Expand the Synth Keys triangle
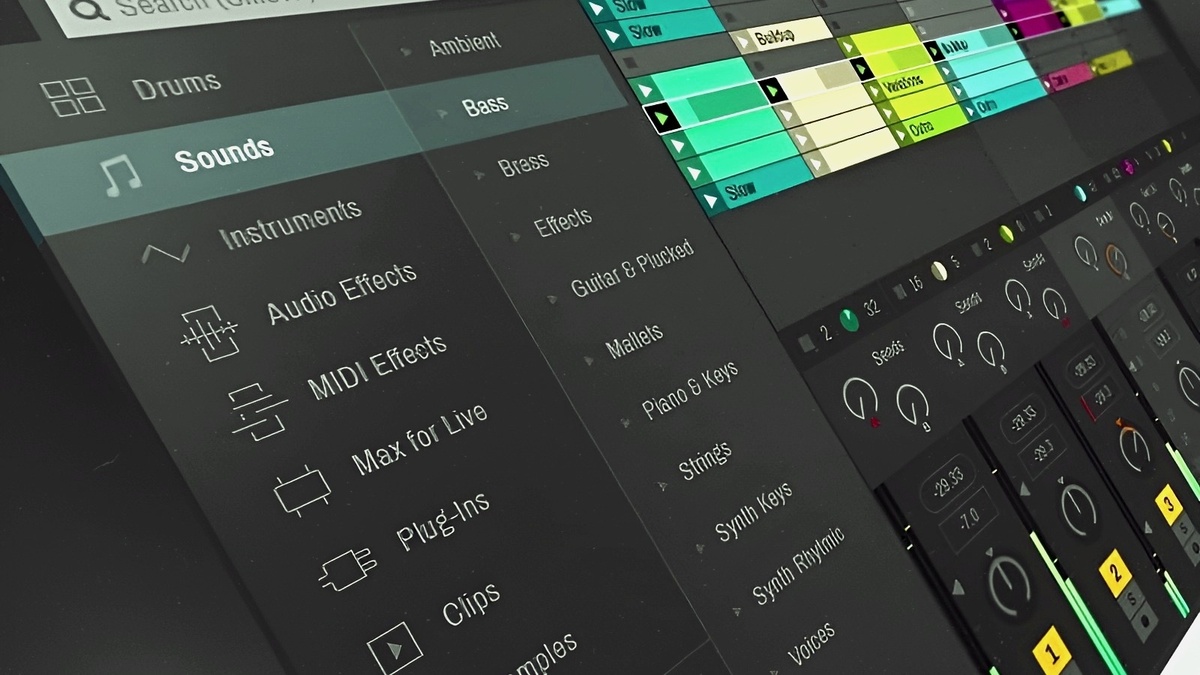This screenshot has width=1200, height=675. click(x=698, y=548)
